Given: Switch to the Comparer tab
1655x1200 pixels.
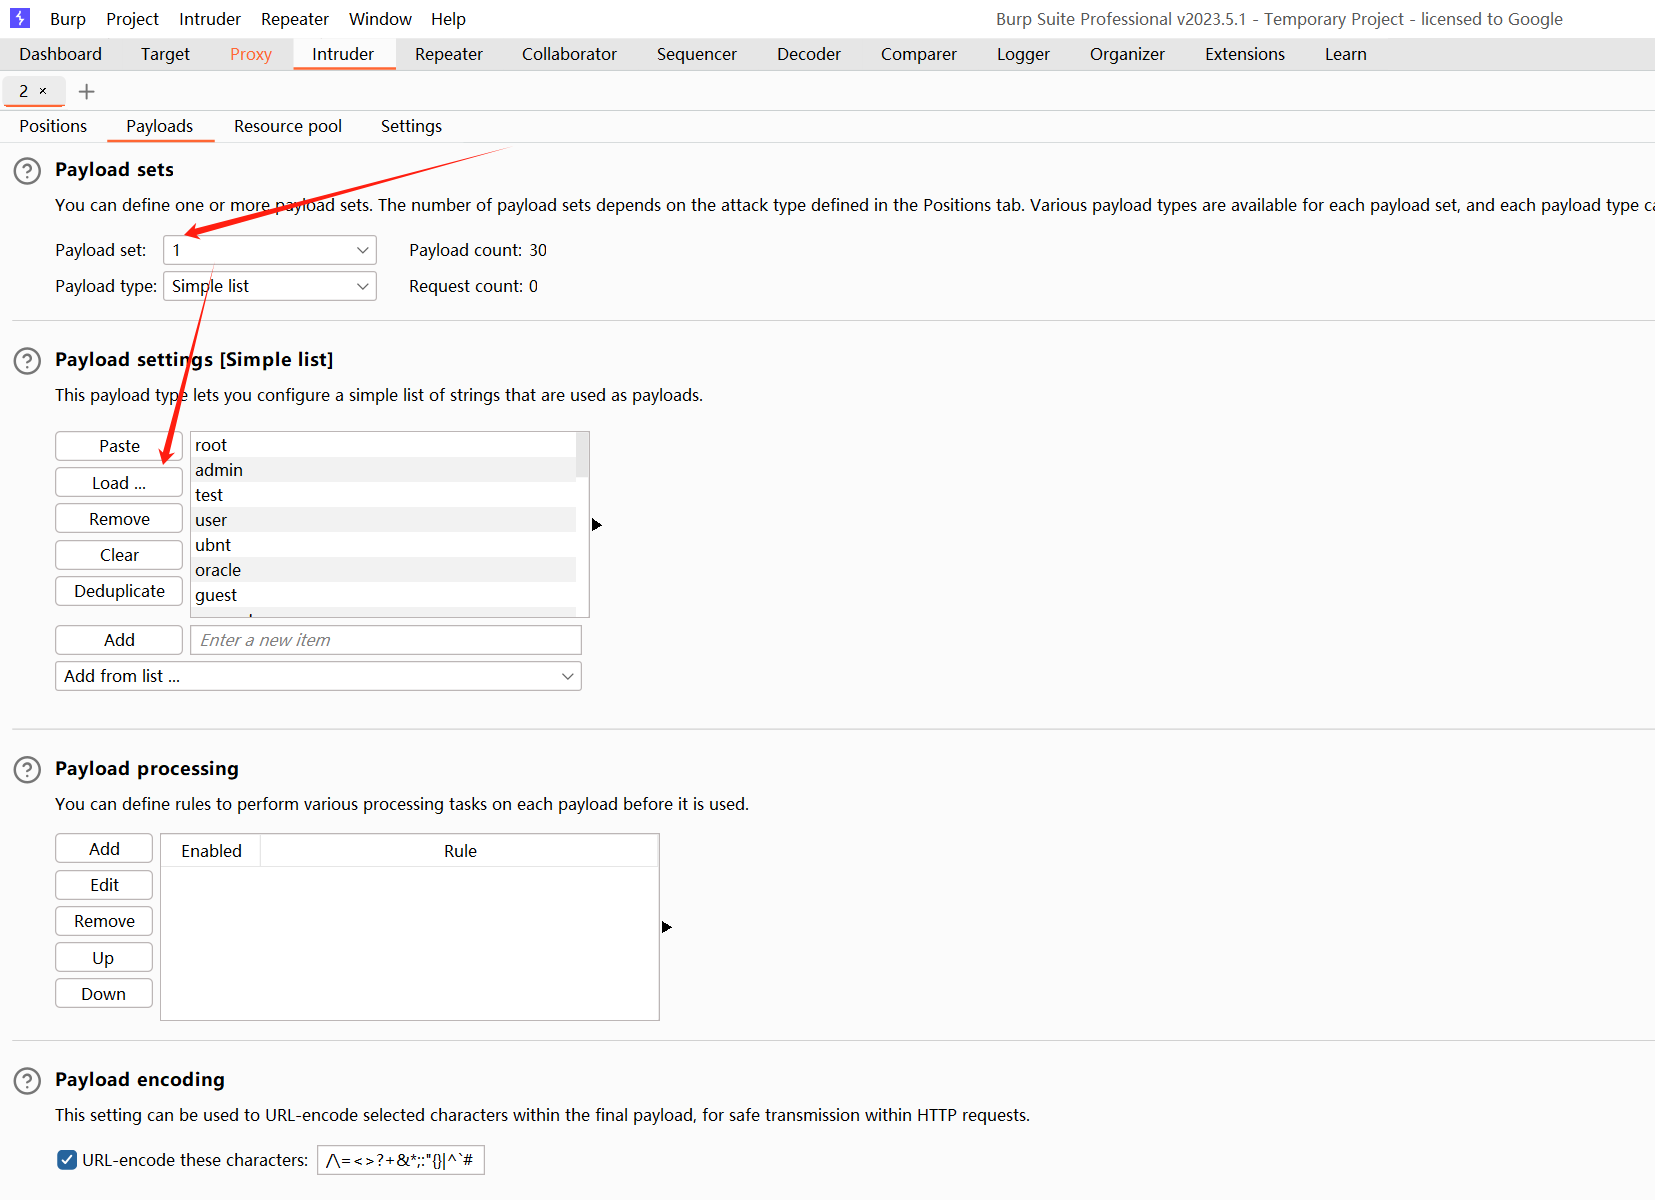Looking at the screenshot, I should click(x=919, y=54).
